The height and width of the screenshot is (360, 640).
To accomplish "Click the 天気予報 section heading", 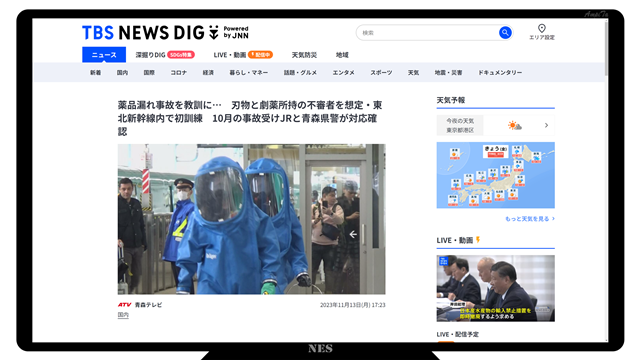I will 451,100.
